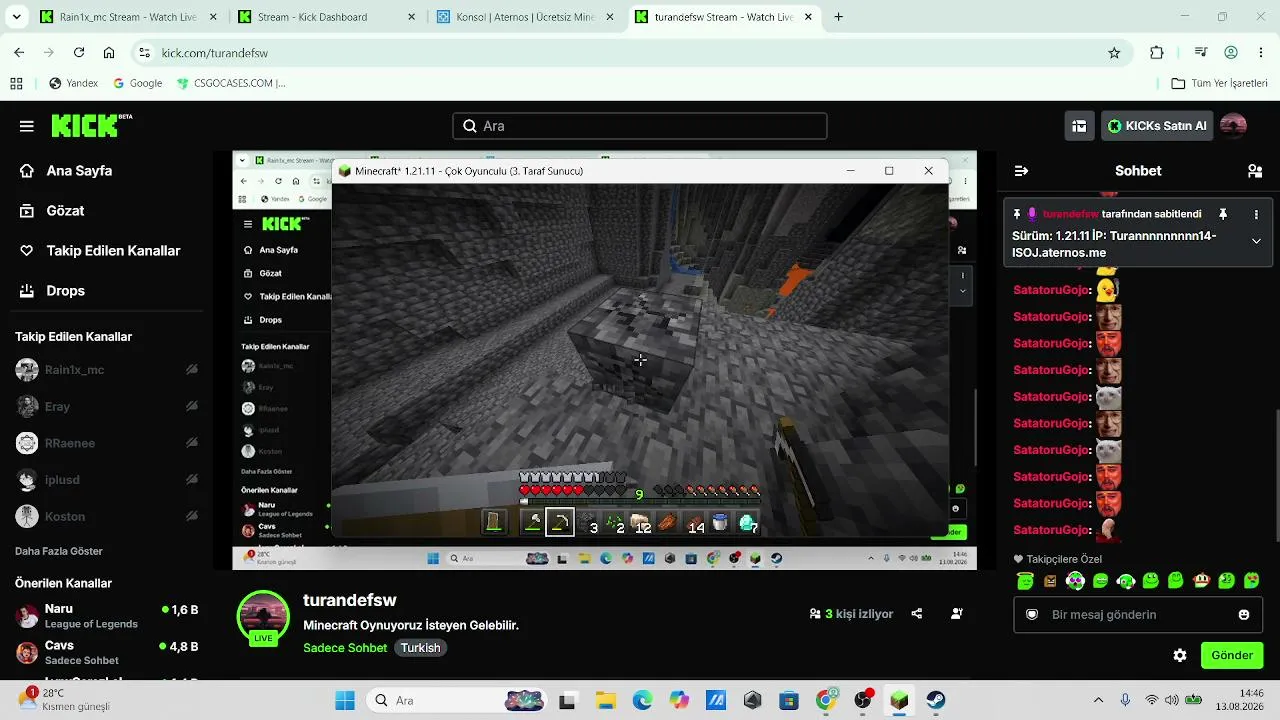
Task: Open the Google bookmark
Action: 137,83
